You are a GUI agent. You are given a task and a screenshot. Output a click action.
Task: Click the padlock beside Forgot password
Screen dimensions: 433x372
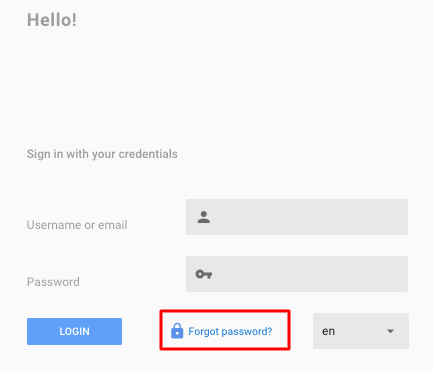177,331
